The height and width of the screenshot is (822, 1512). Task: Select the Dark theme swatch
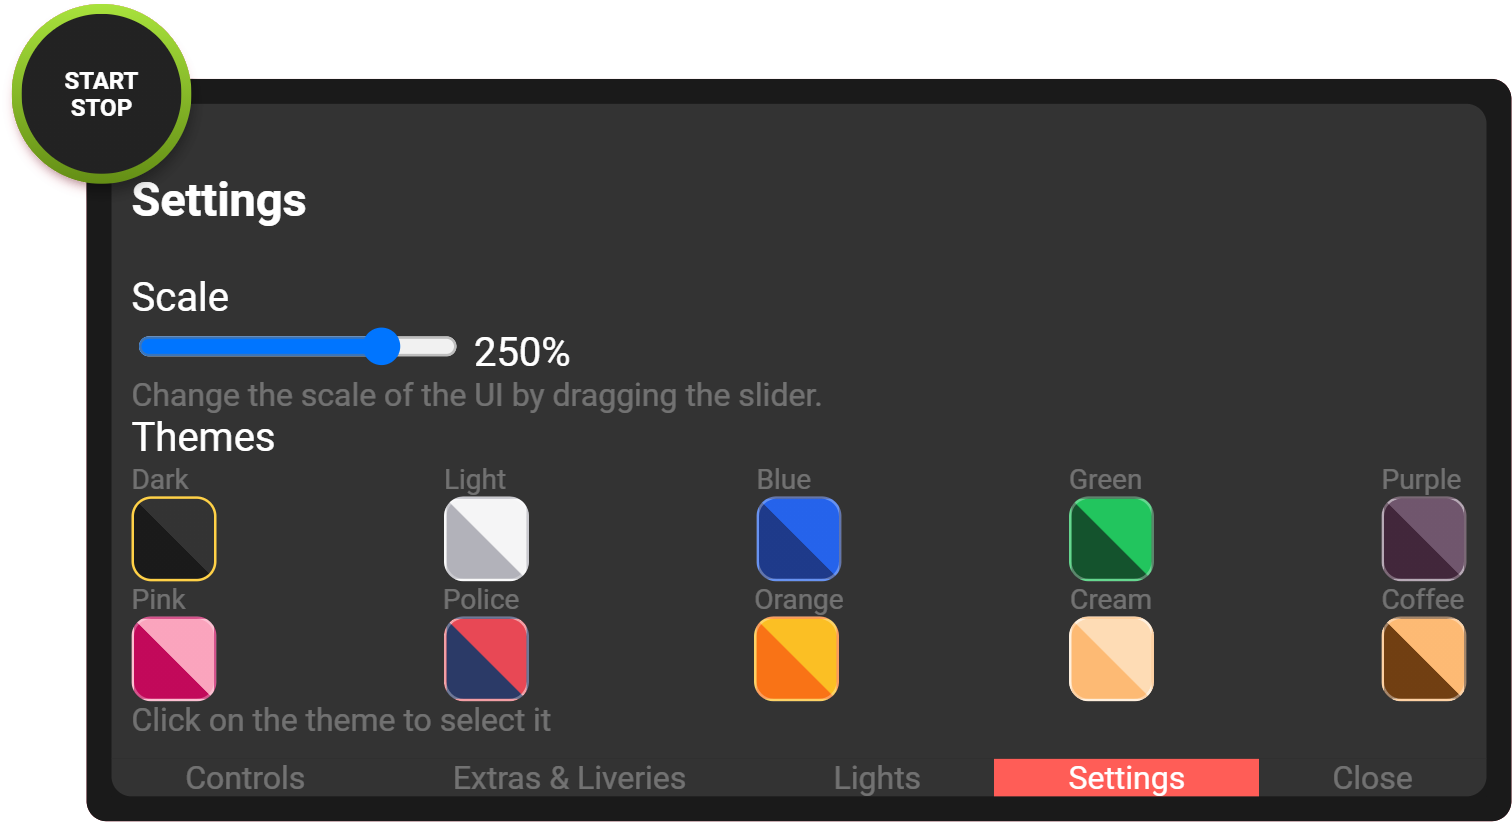point(174,539)
